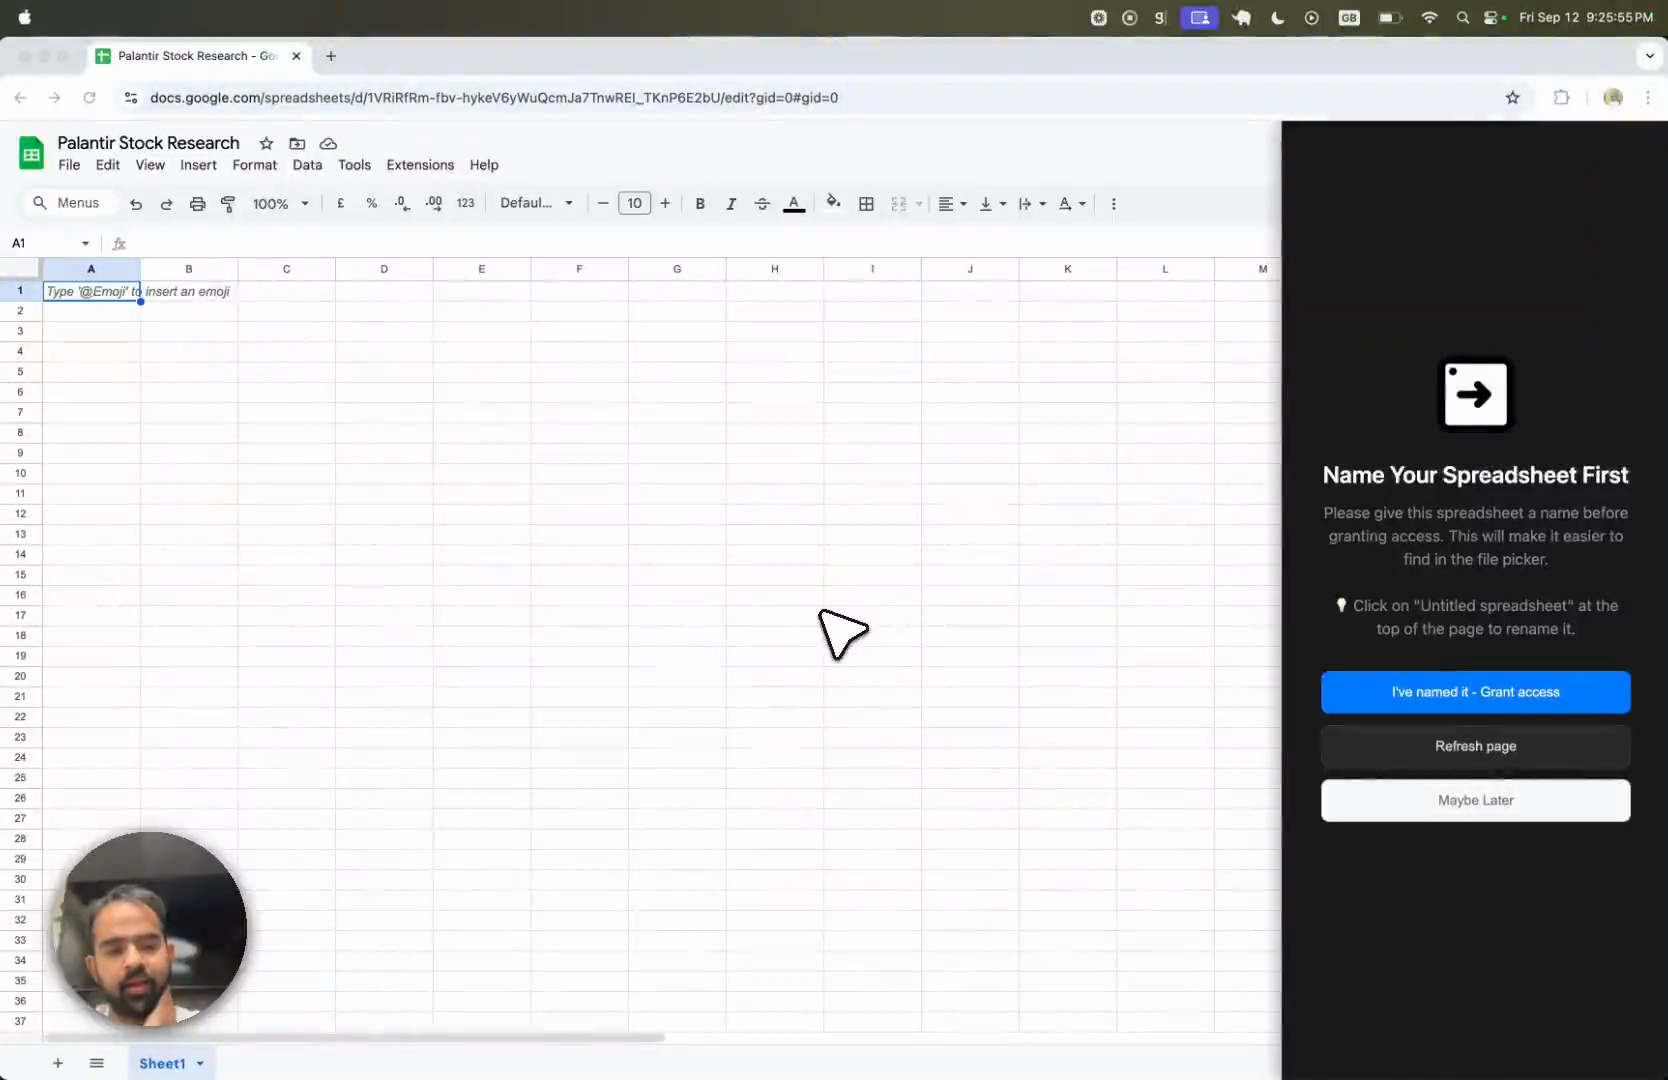Toggle strikethrough formatting

762,204
